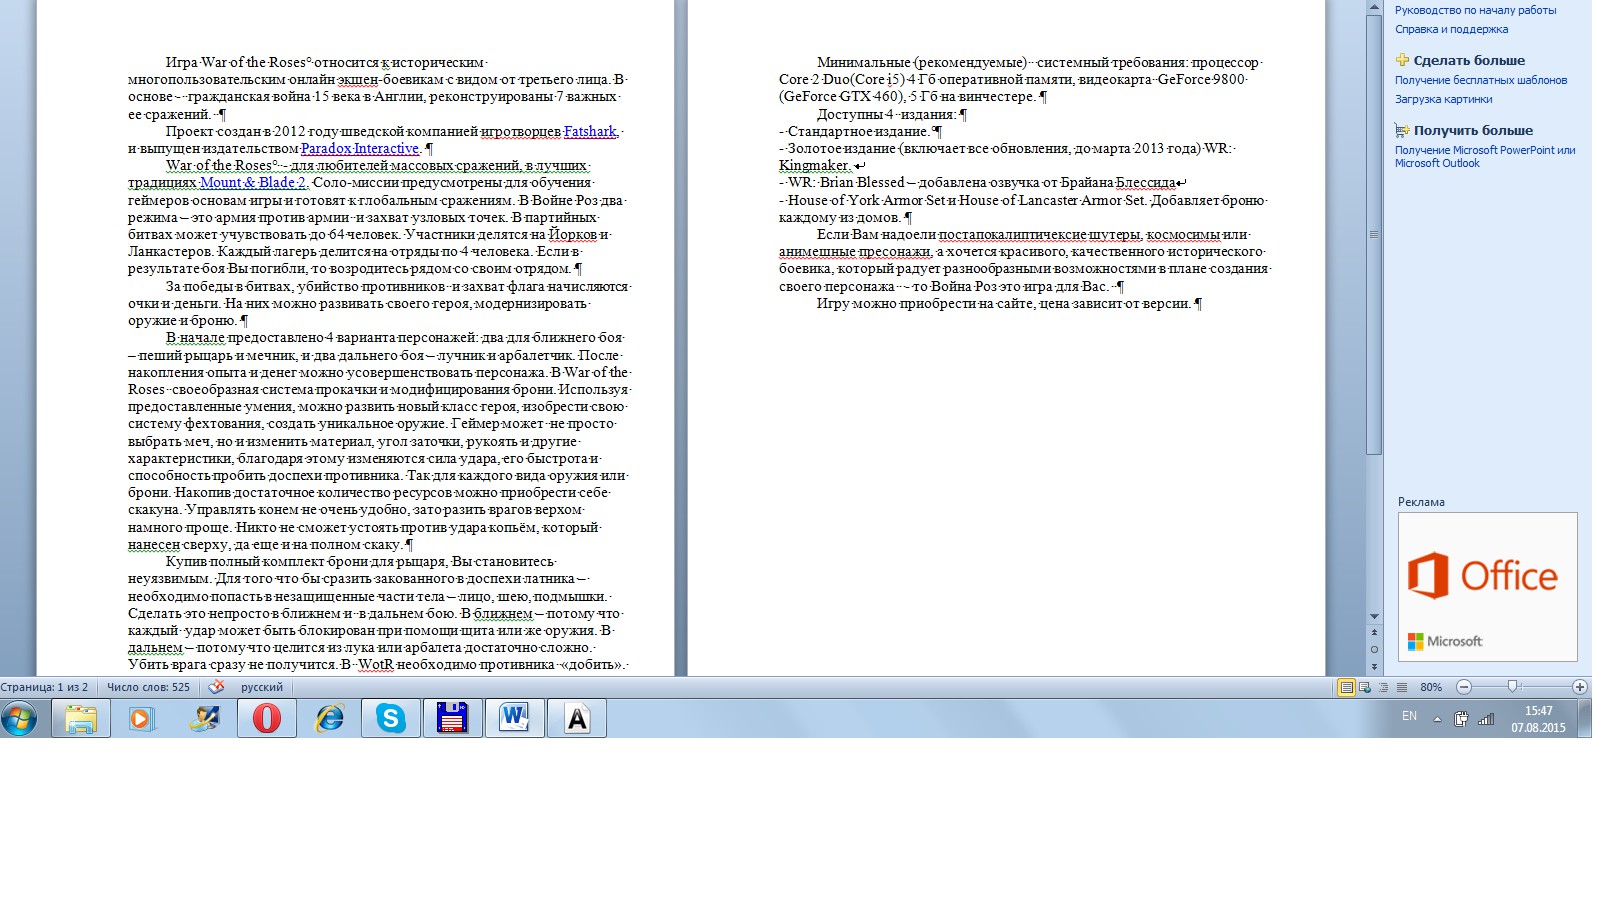
Task: Click the word "Kingmaker" in document
Action: (813, 165)
